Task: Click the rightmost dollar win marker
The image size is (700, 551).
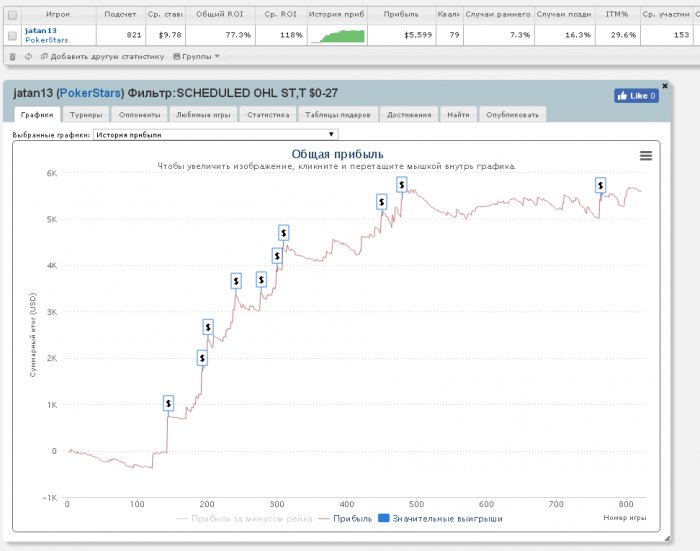Action: 601,185
